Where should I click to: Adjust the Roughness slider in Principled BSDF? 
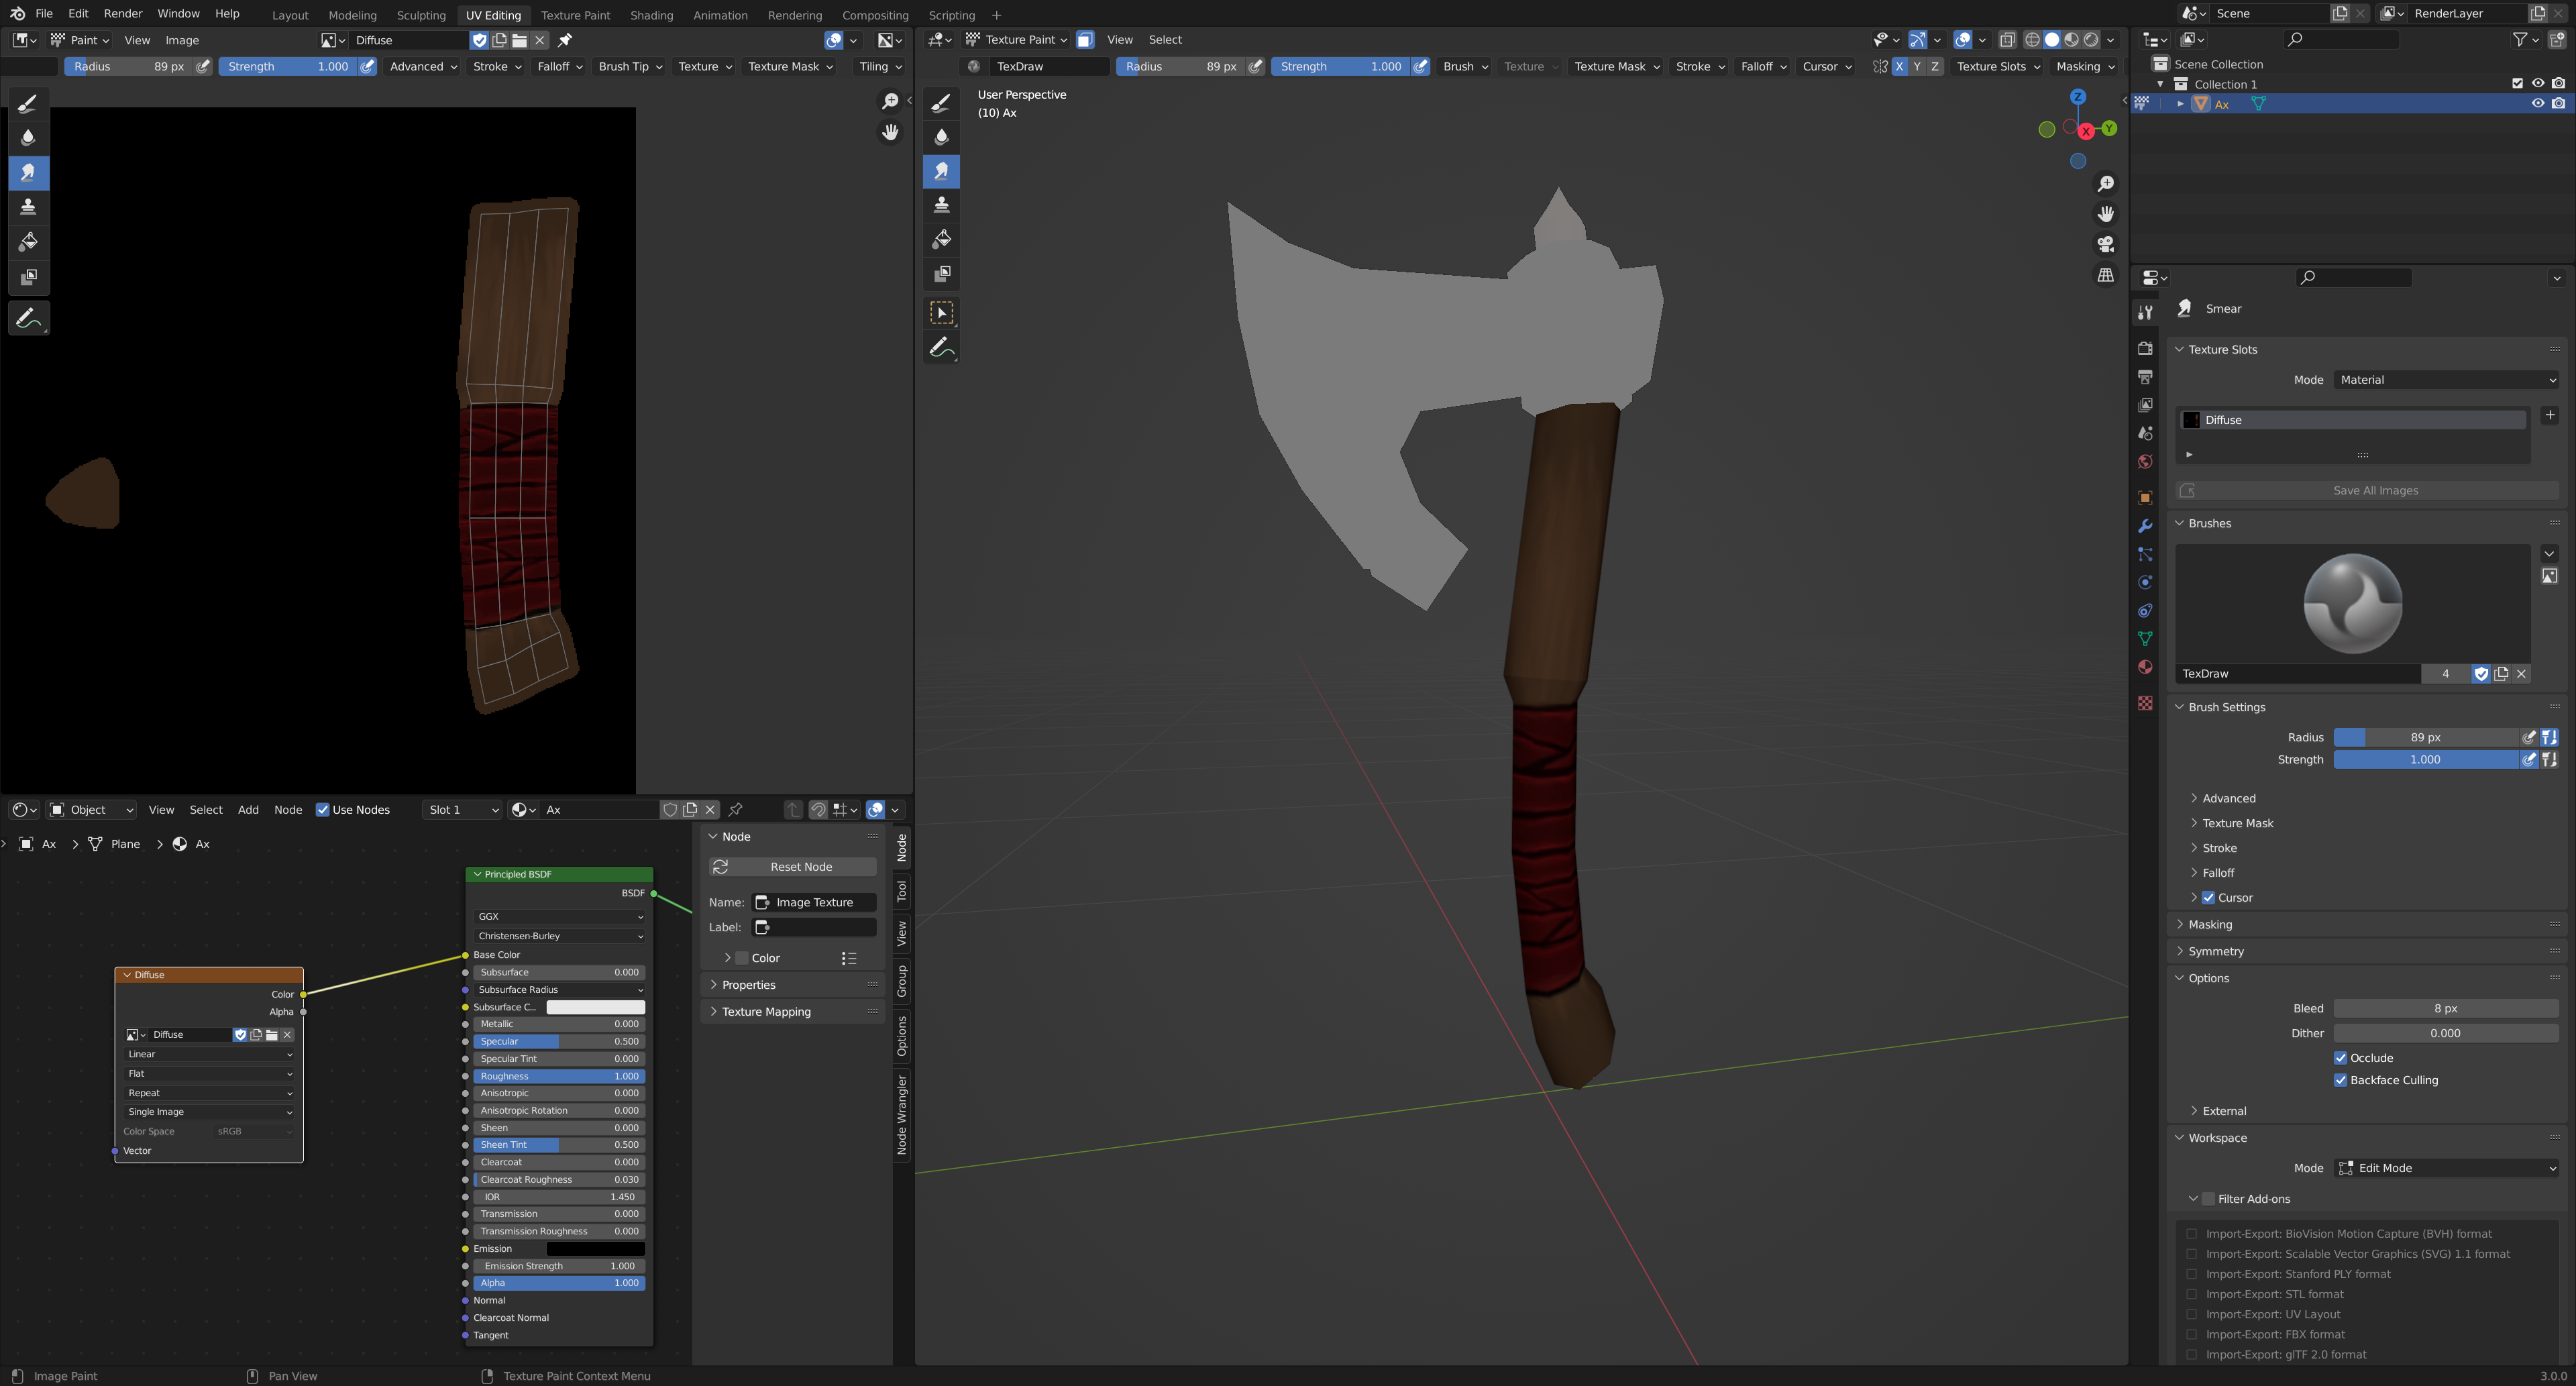click(558, 1076)
